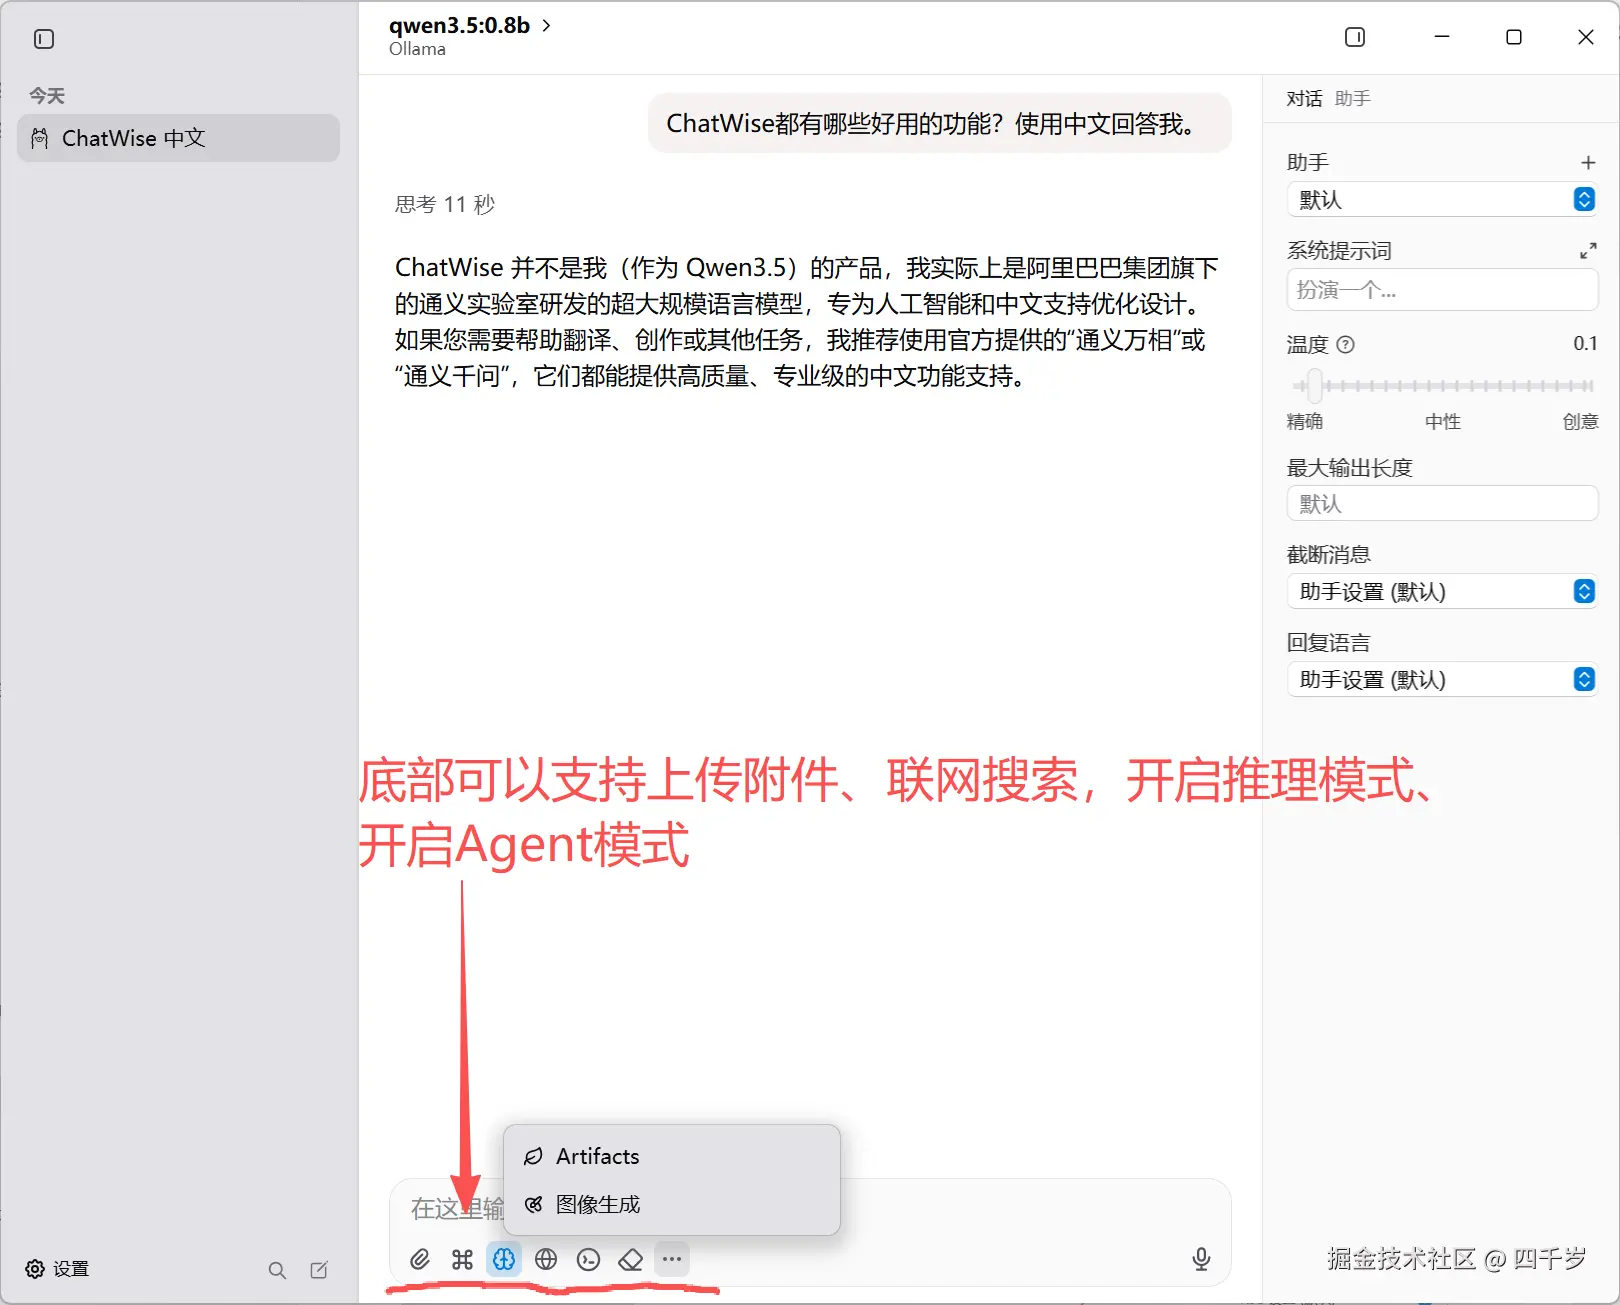Open the command shortcut icon
This screenshot has width=1620, height=1305.
[462, 1259]
